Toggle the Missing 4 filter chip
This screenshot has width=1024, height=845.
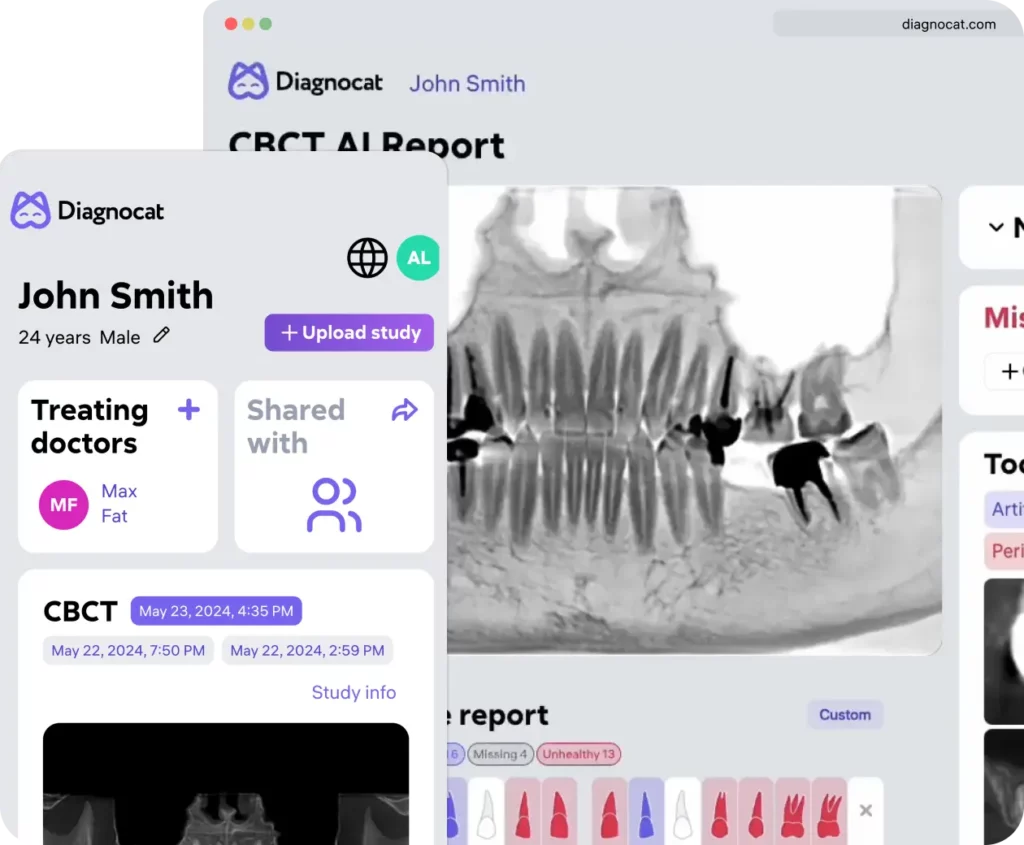pos(500,754)
